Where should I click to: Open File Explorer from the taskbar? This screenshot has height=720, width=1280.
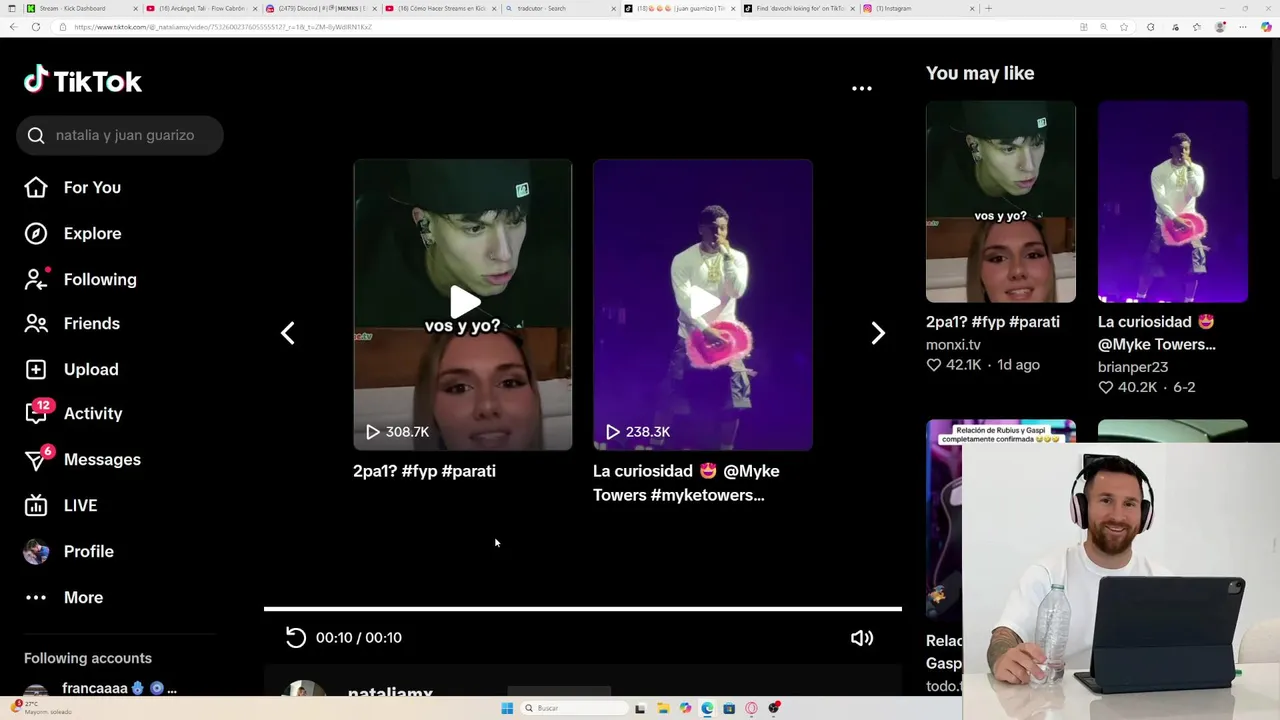(663, 708)
